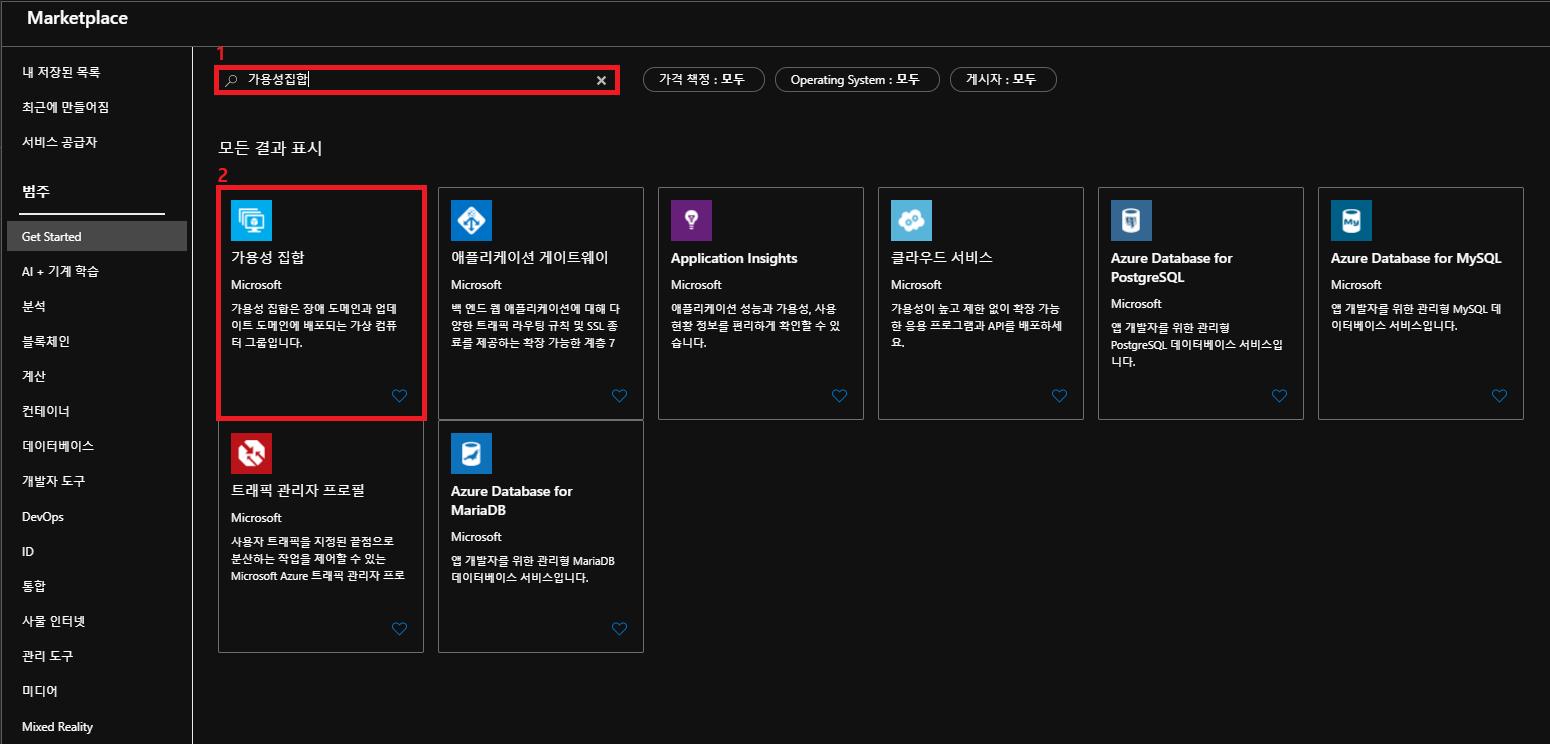Open the Operating System : 모두 filter
This screenshot has height=744, width=1550.
[857, 80]
